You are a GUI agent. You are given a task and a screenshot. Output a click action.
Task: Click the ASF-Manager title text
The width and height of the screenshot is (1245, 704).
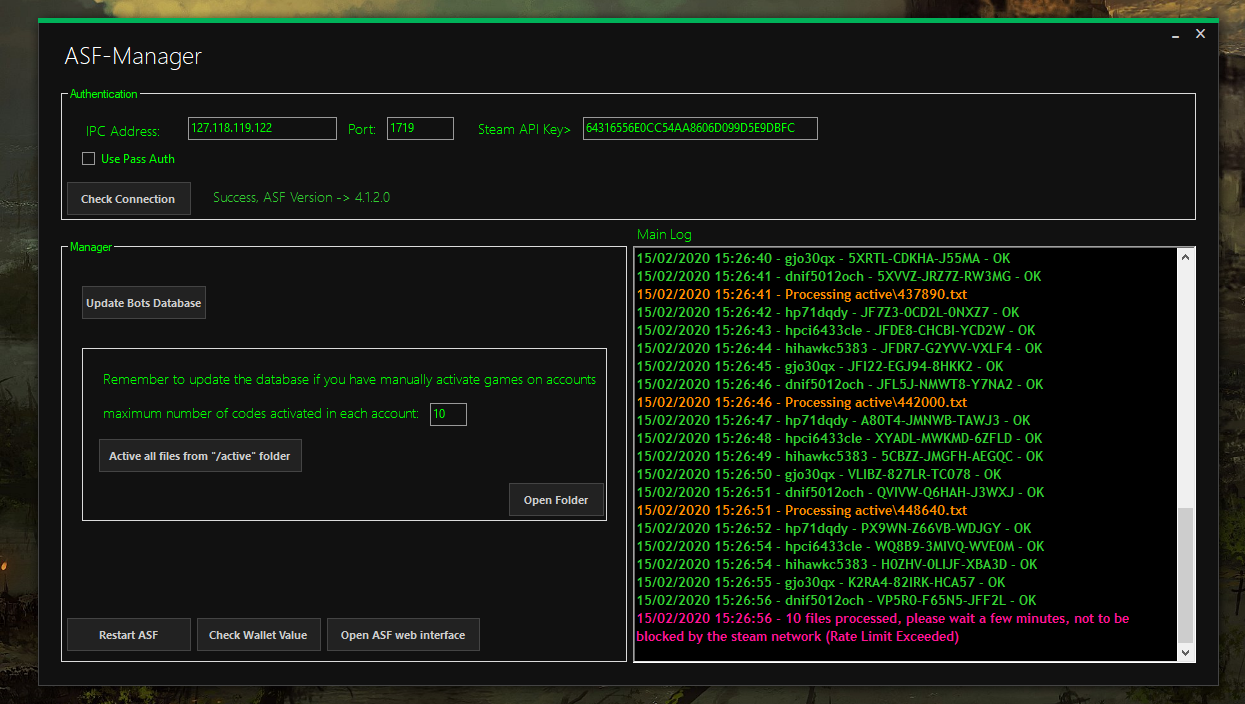(133, 56)
